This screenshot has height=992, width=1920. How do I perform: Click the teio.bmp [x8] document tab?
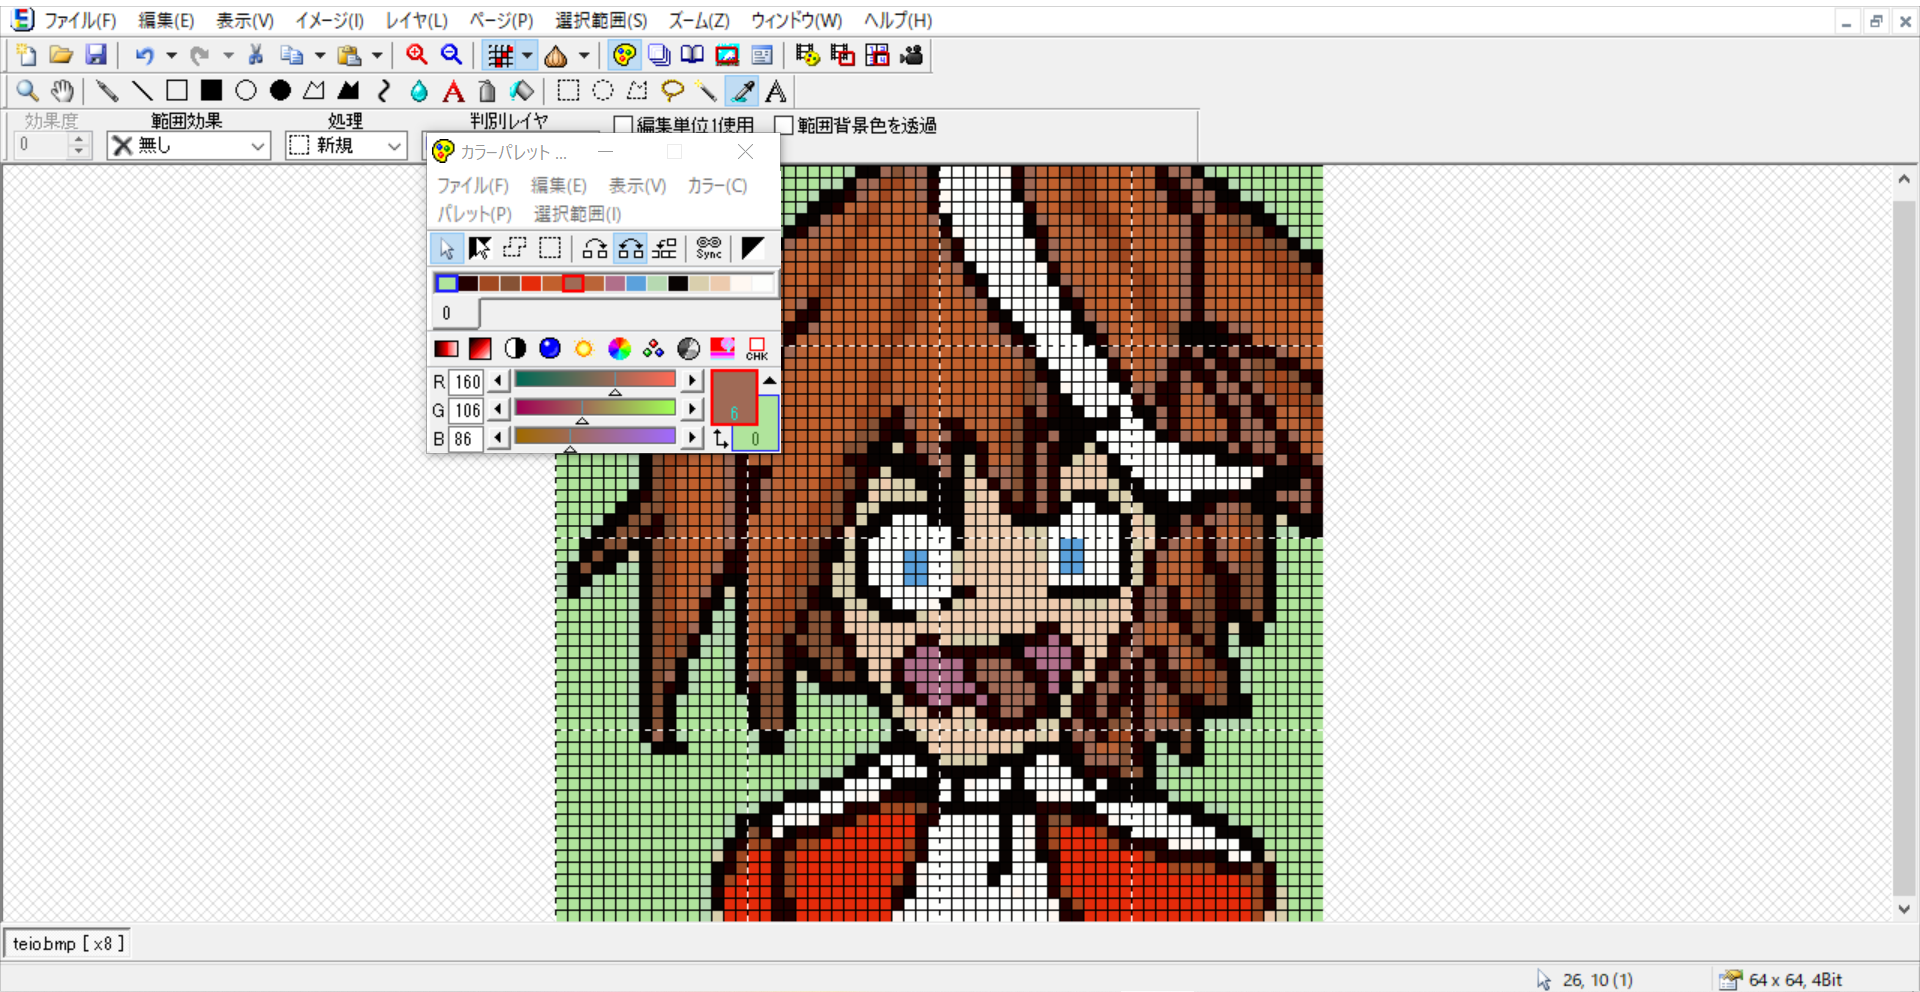point(68,943)
